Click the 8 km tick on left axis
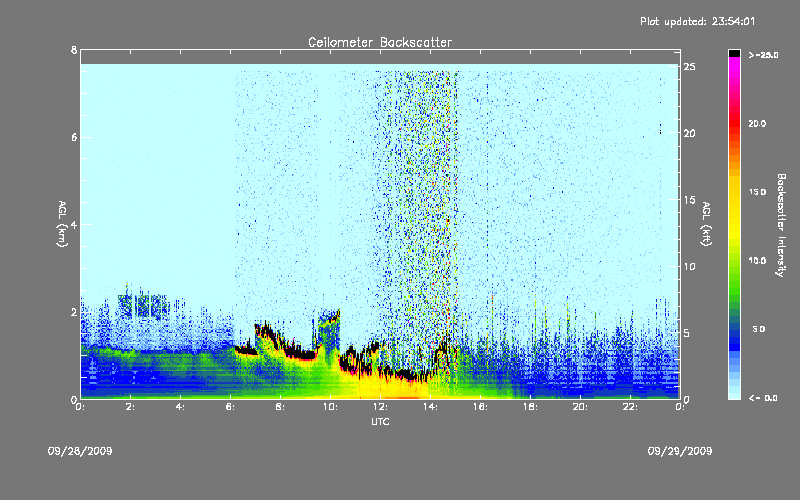The height and width of the screenshot is (500, 800). (x=74, y=50)
